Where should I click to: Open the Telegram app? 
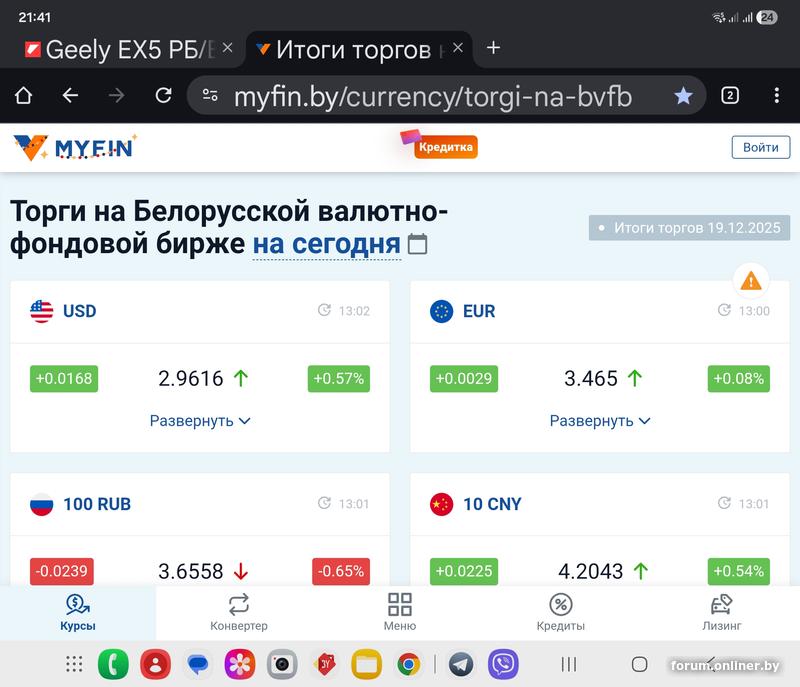(461, 664)
